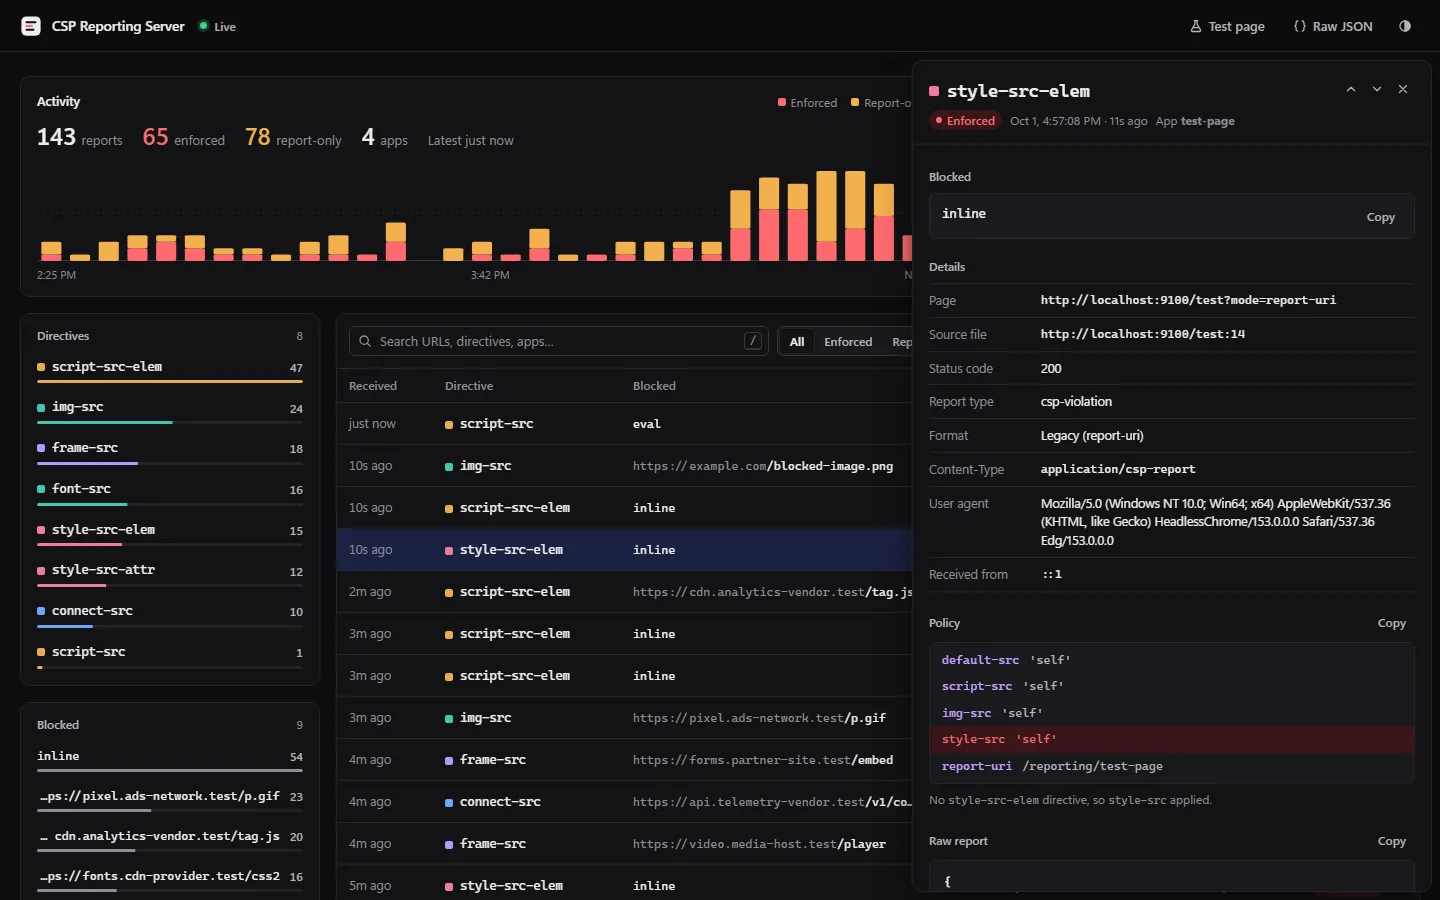Click the slash shortcut icon in search
1440x900 pixels.
pos(752,341)
